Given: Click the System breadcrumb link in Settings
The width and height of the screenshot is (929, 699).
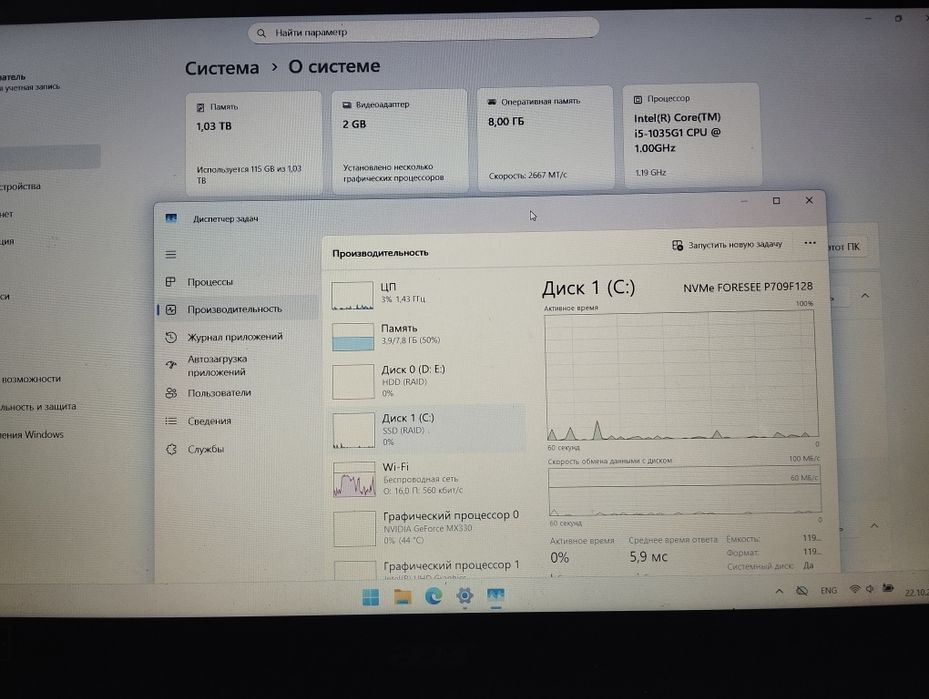Looking at the screenshot, I should point(222,68).
